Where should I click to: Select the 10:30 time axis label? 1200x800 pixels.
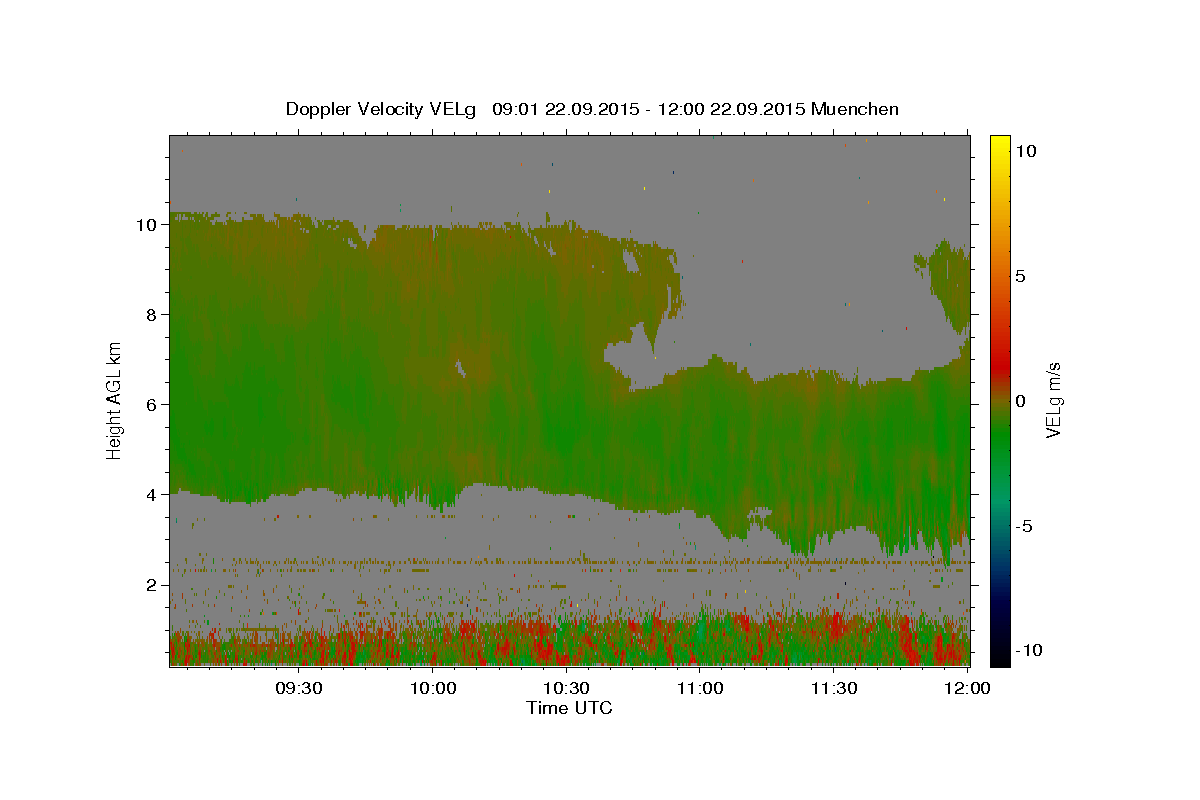(x=566, y=688)
